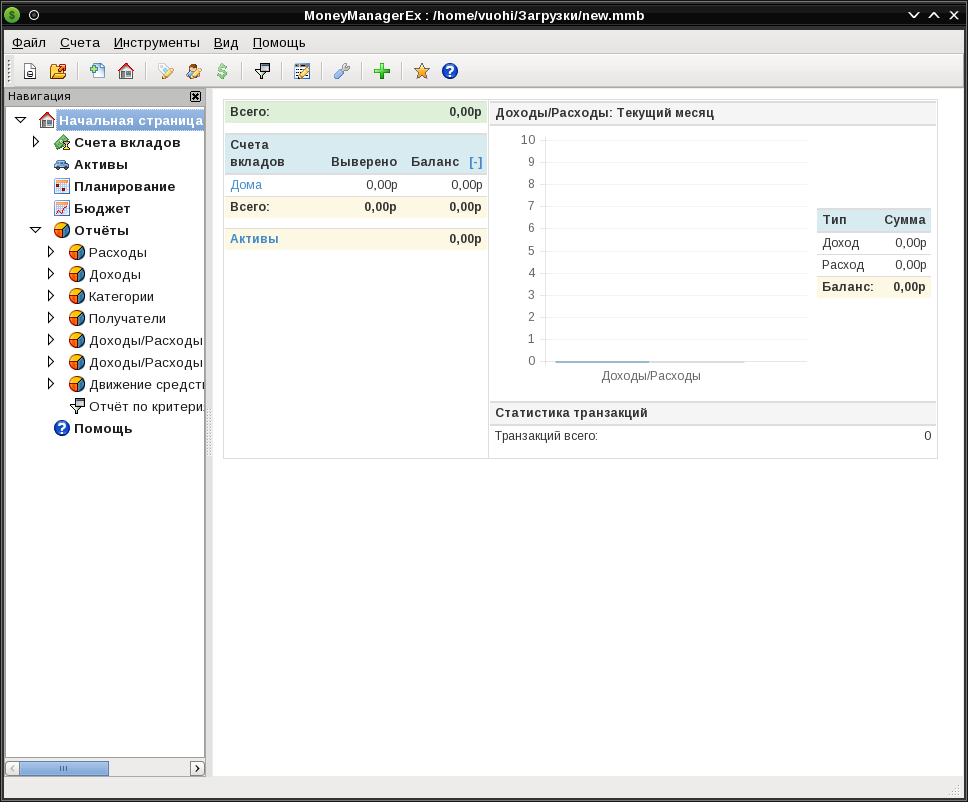Expand the Счета вкладов tree node
Image resolution: width=968 pixels, height=802 pixels.
pos(36,142)
